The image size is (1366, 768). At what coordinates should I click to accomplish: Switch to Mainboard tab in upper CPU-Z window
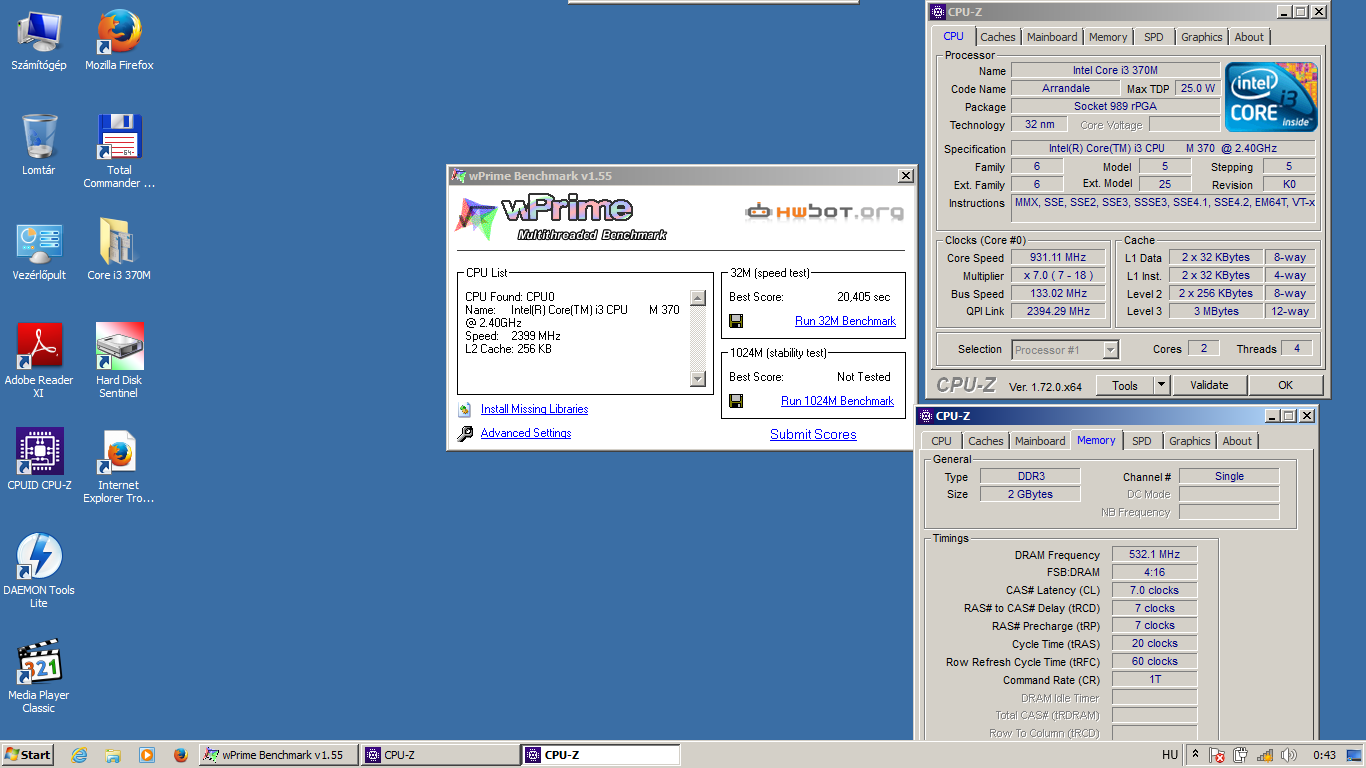(1052, 37)
